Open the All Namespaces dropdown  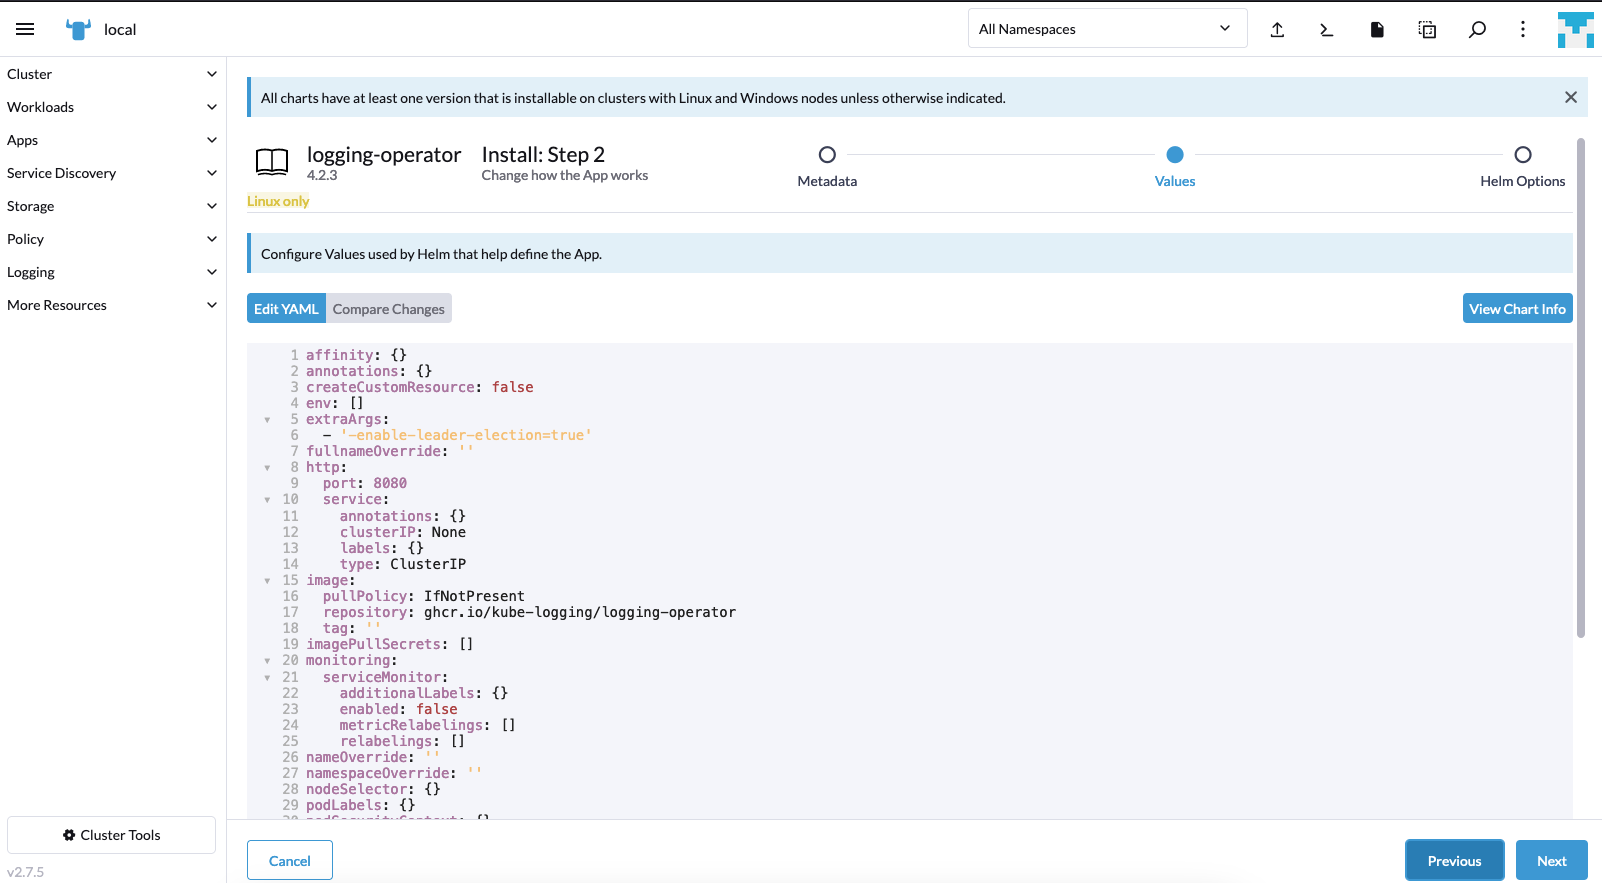tap(1107, 29)
